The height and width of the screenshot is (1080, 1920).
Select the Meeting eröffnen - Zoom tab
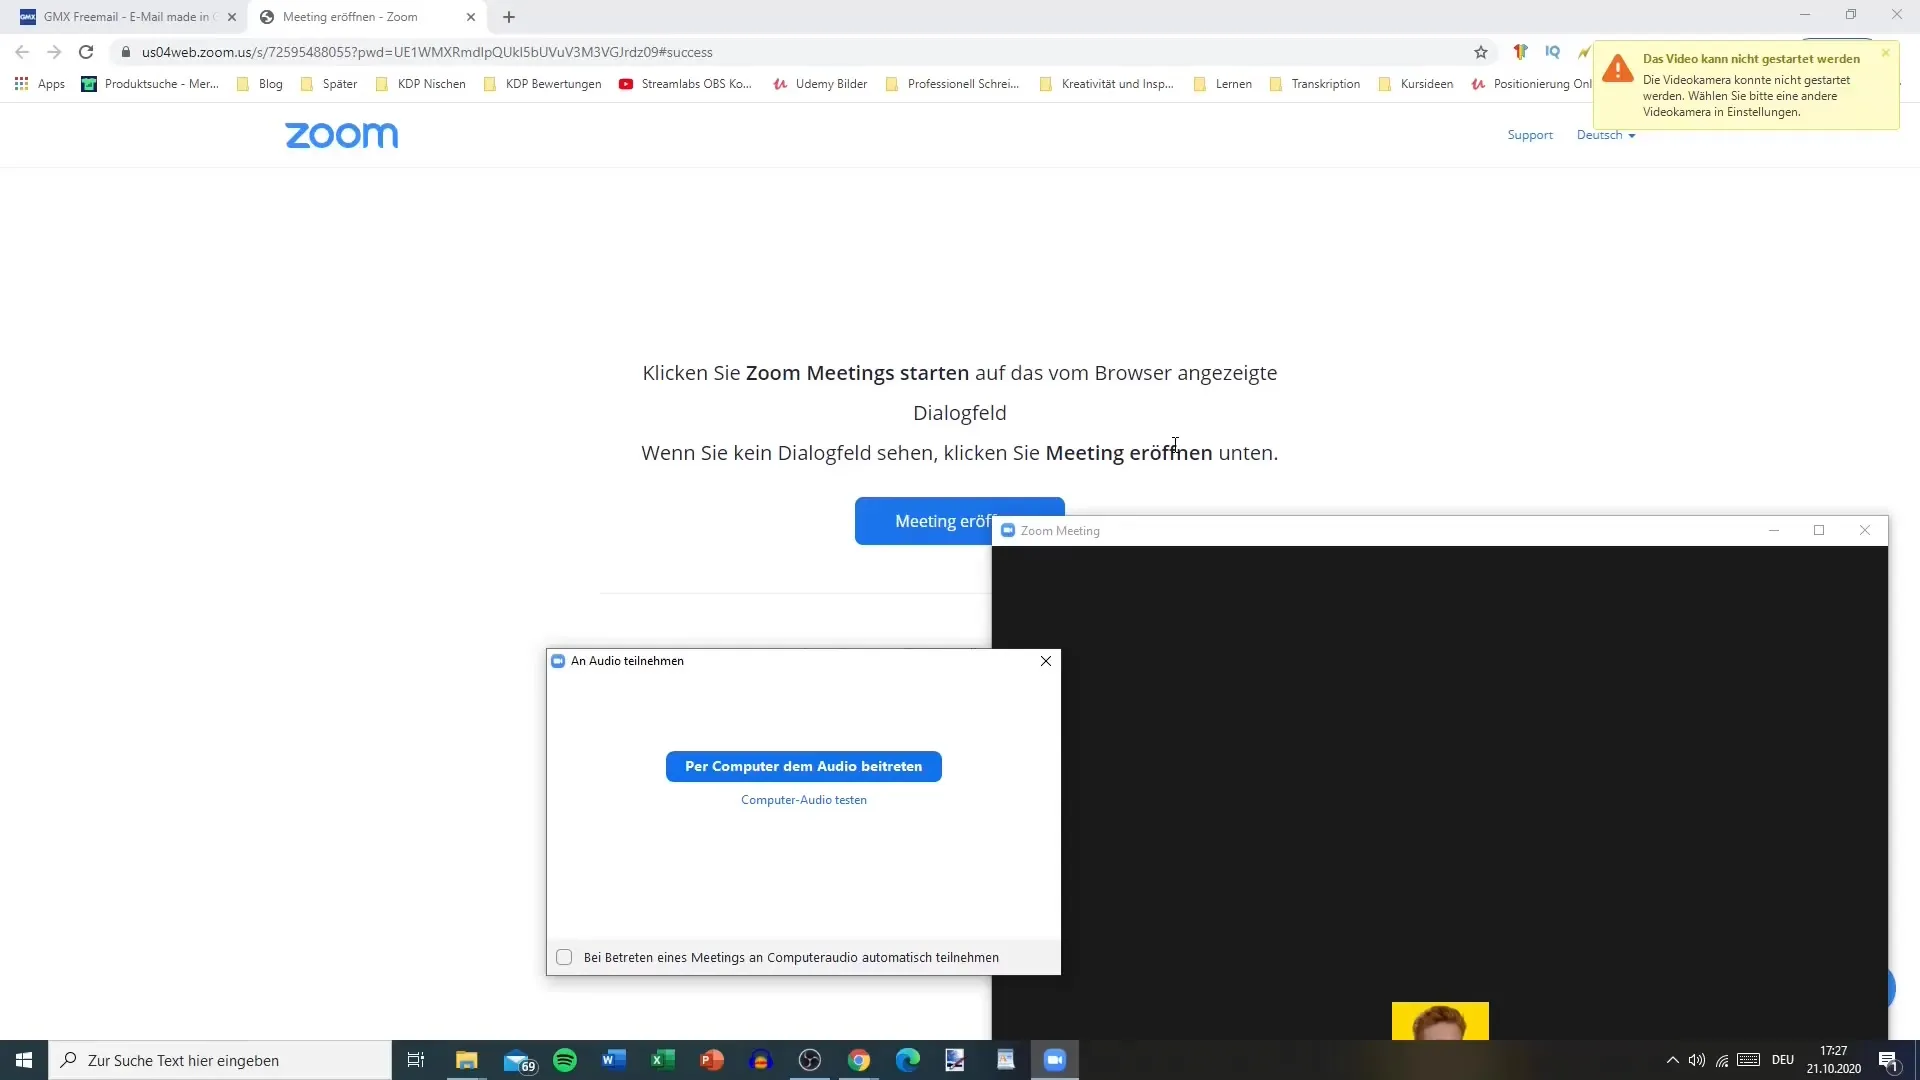pos(366,17)
